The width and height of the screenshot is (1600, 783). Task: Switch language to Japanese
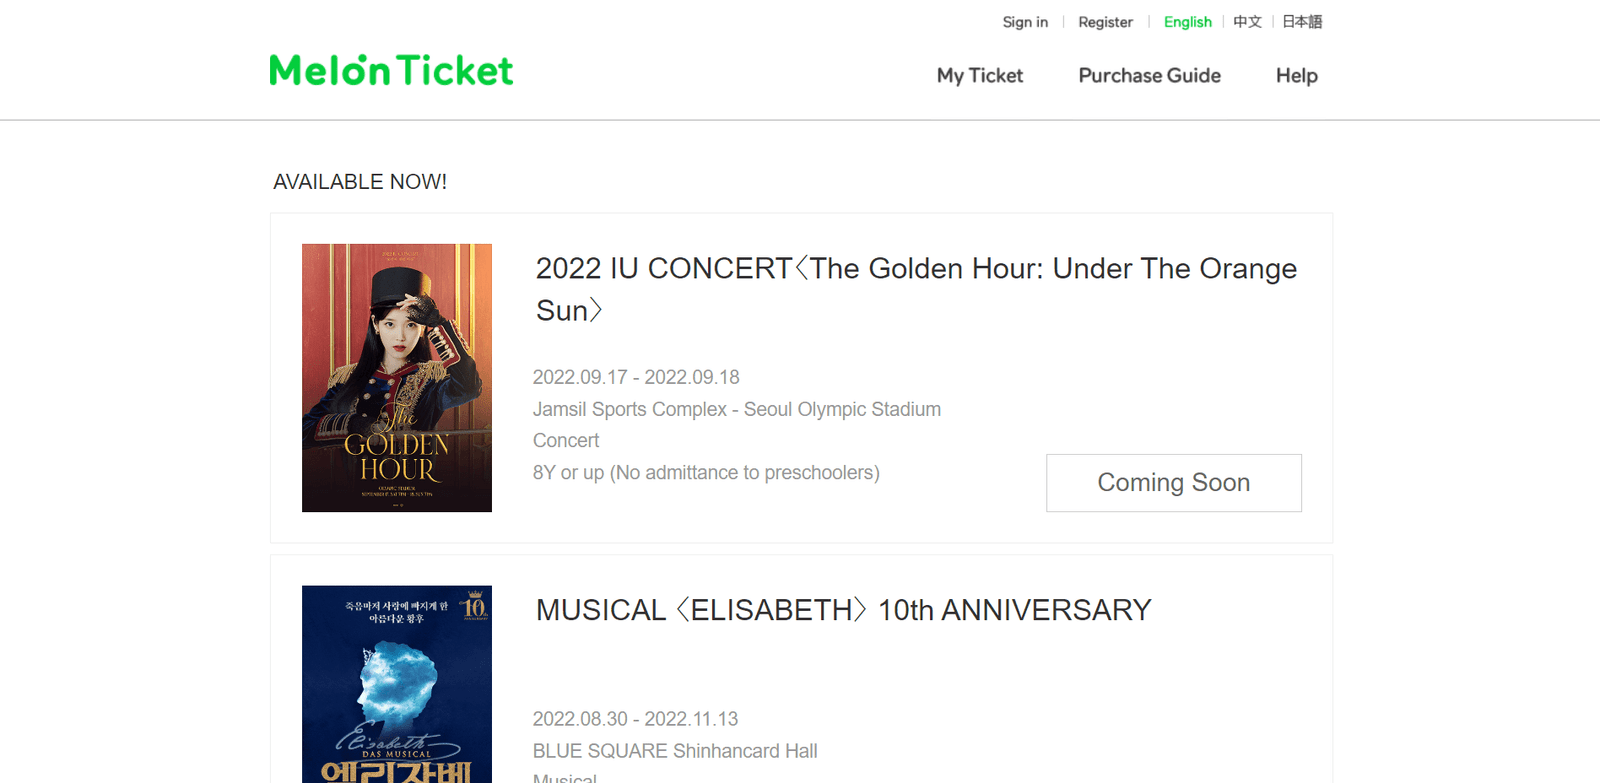coord(1300,21)
